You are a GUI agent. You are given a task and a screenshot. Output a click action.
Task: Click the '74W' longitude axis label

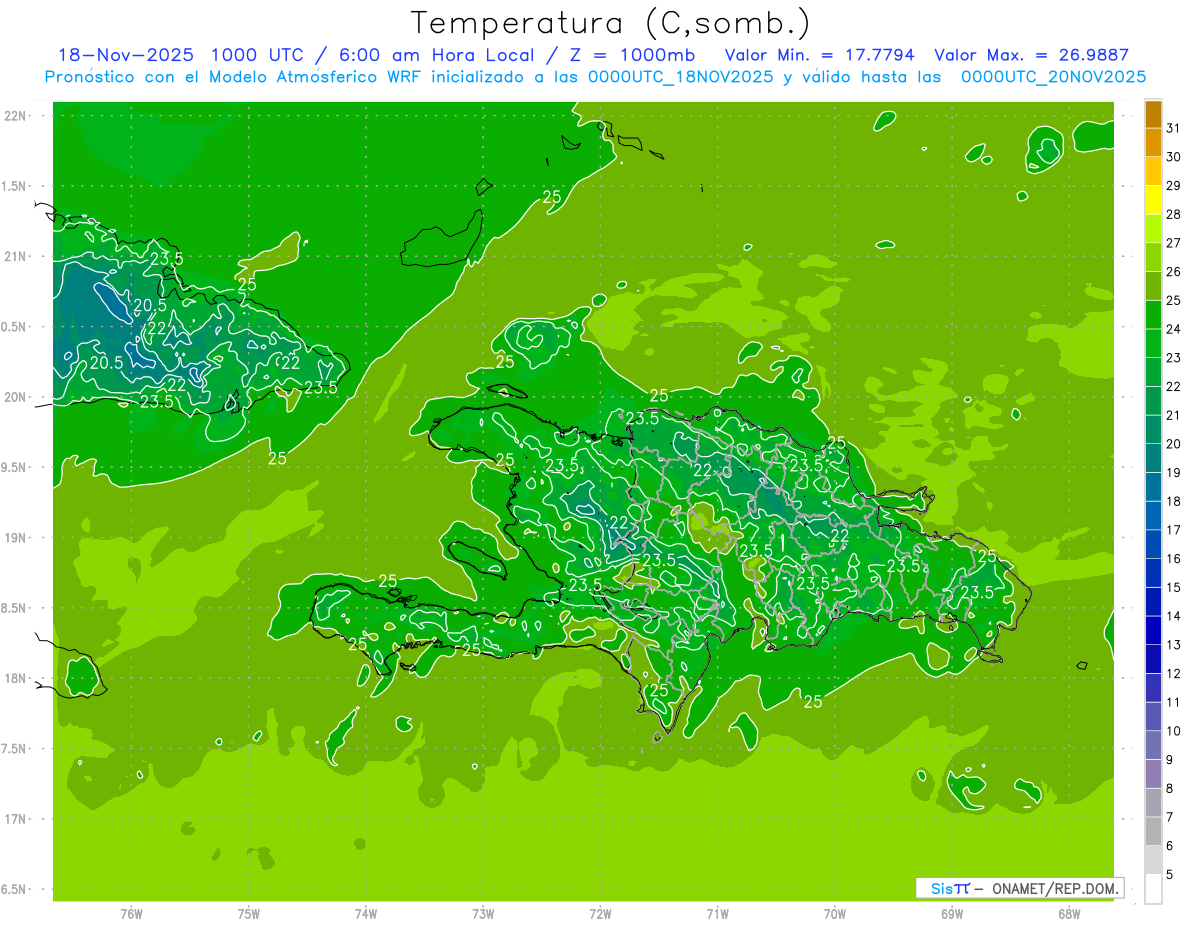[366, 913]
